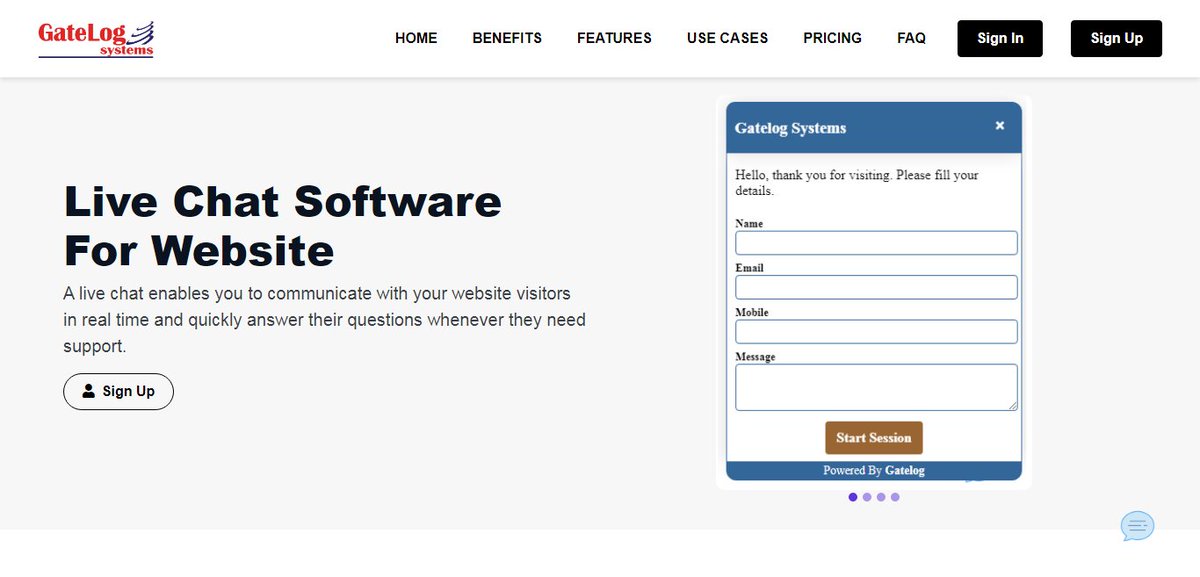
Task: Select the first carousel dot indicator
Action: (852, 496)
